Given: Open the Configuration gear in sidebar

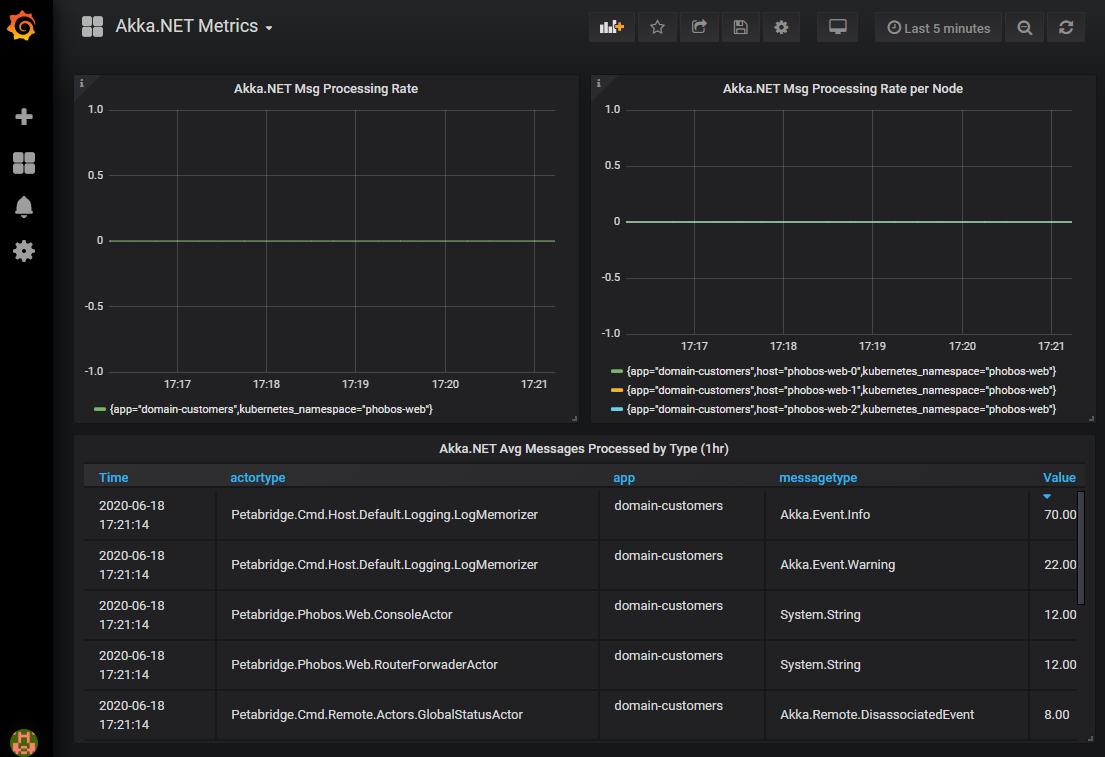Looking at the screenshot, I should 24,251.
